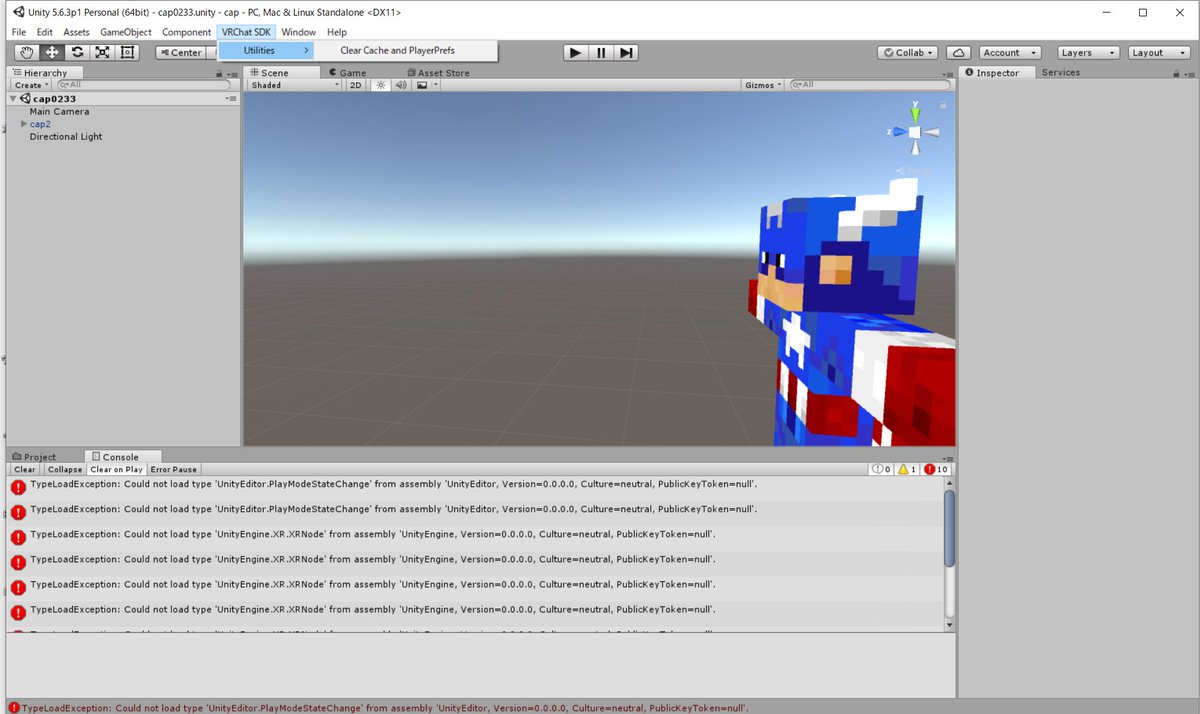The width and height of the screenshot is (1200, 714).
Task: Lock the Hierarchy panel
Action: coord(219,73)
